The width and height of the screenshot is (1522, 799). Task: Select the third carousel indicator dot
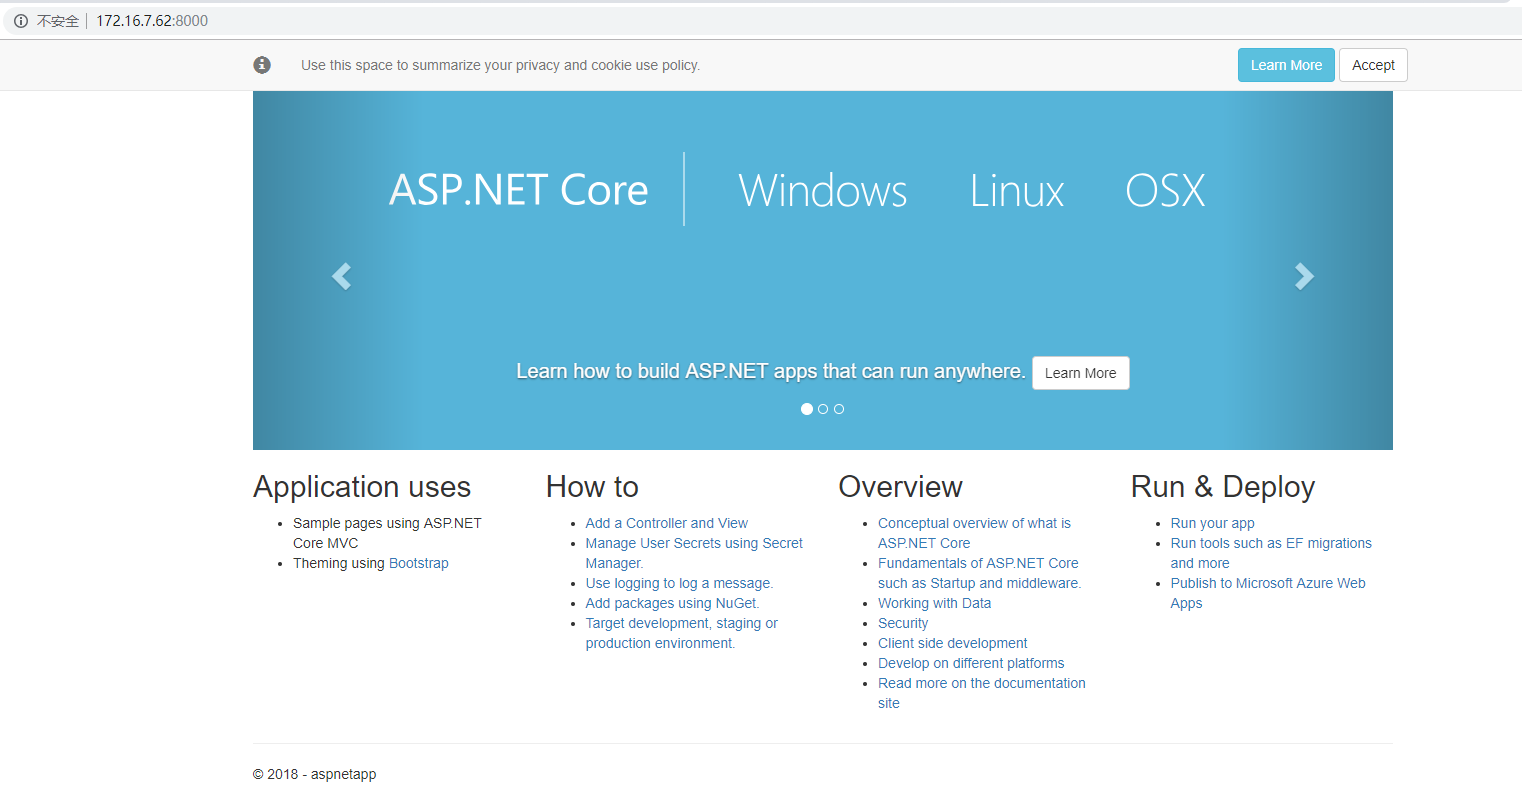(839, 409)
